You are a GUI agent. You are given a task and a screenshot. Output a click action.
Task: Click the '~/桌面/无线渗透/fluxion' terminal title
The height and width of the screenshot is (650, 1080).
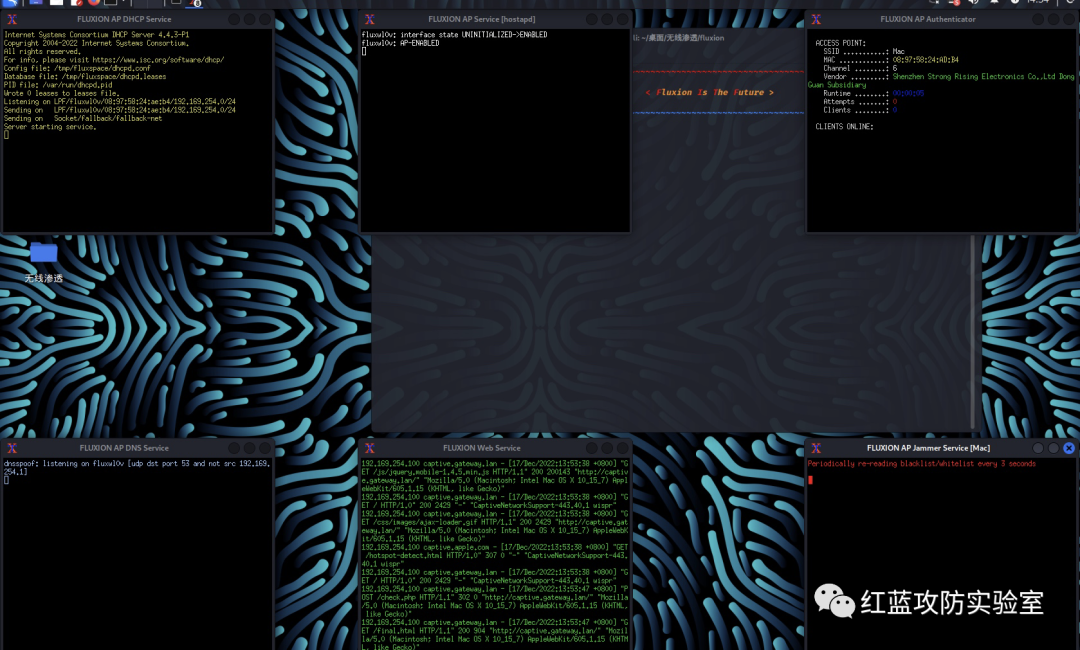click(x=682, y=38)
